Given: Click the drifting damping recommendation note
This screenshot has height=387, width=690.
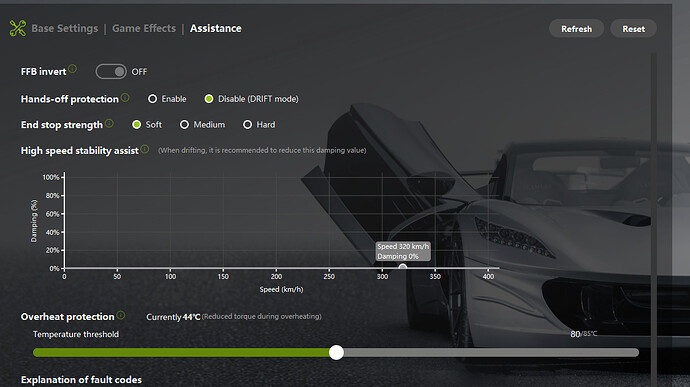Looking at the screenshot, I should click(262, 150).
